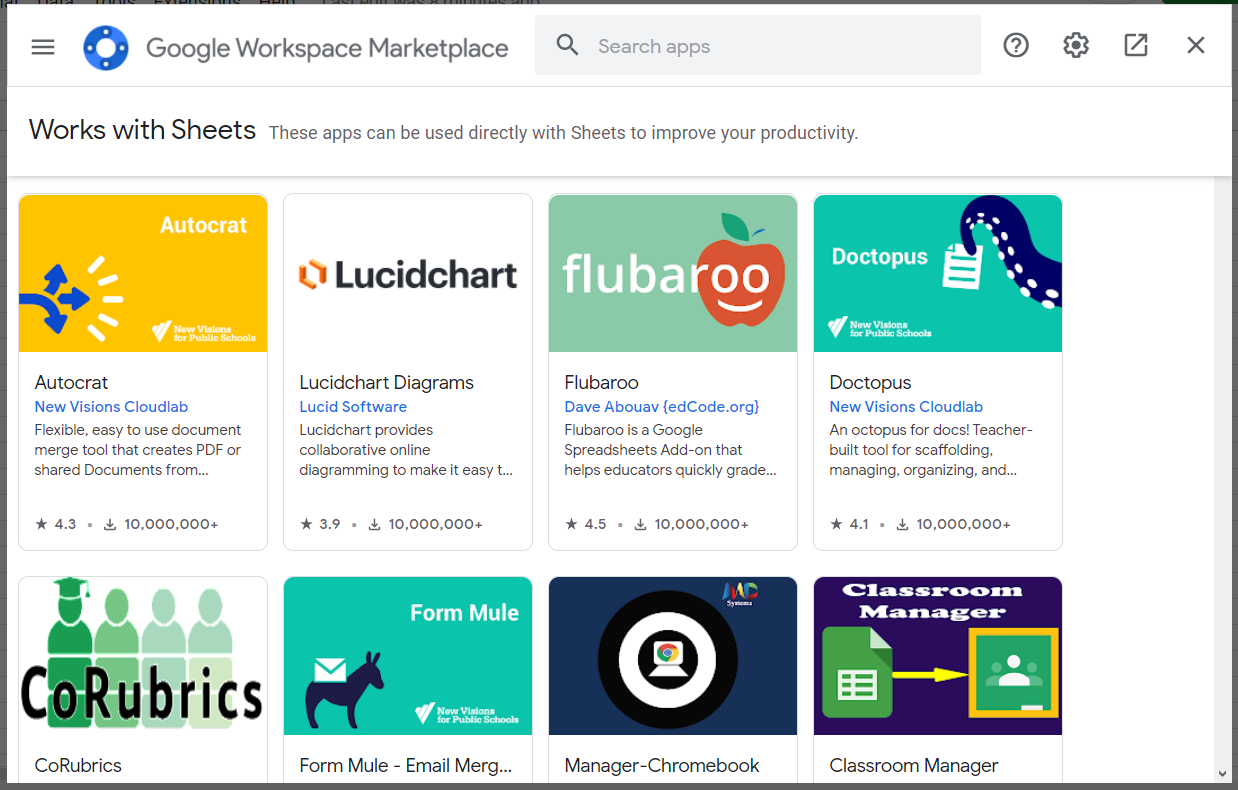Select the Manager-Chromebook title
Image resolution: width=1238 pixels, height=790 pixels.
pyautogui.click(x=662, y=765)
